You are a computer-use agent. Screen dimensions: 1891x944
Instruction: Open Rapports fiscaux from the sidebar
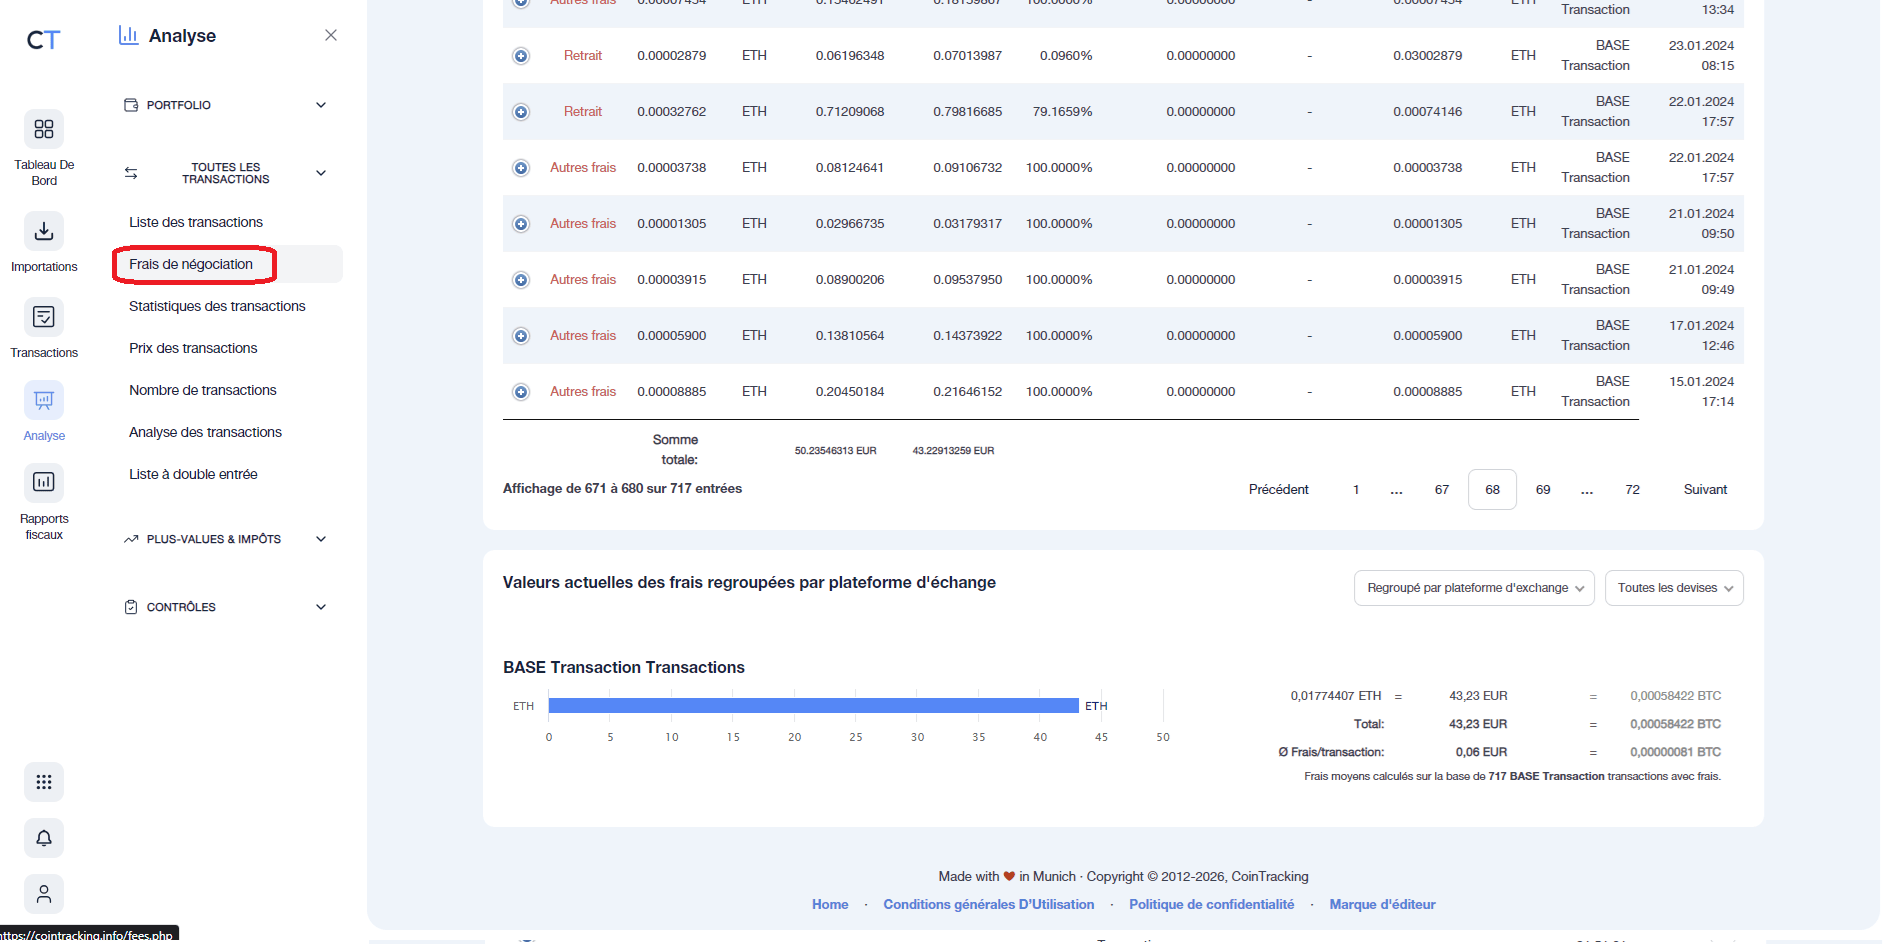pos(43,482)
